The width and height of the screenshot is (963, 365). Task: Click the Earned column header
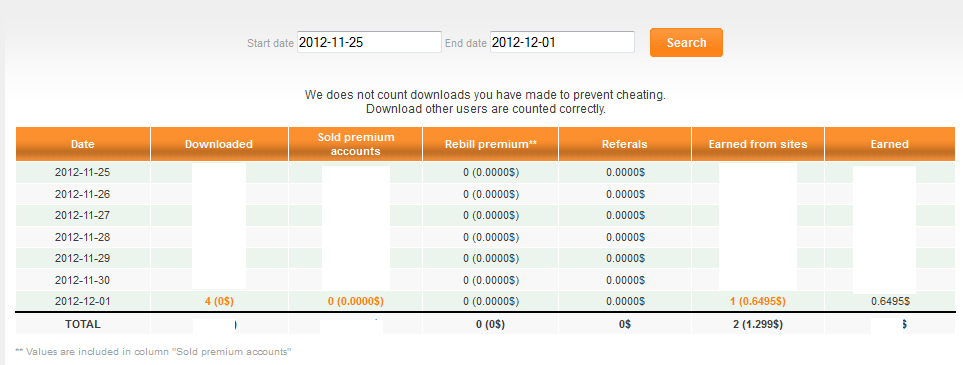(x=889, y=144)
